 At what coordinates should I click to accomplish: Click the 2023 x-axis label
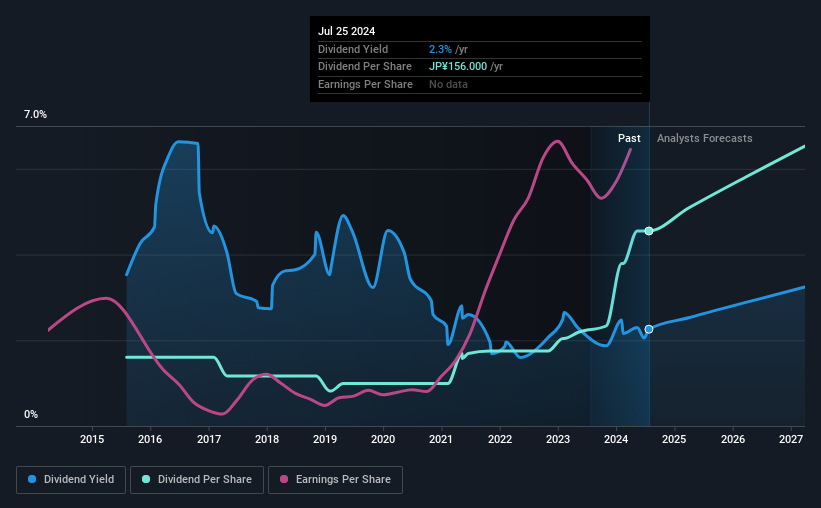click(558, 439)
